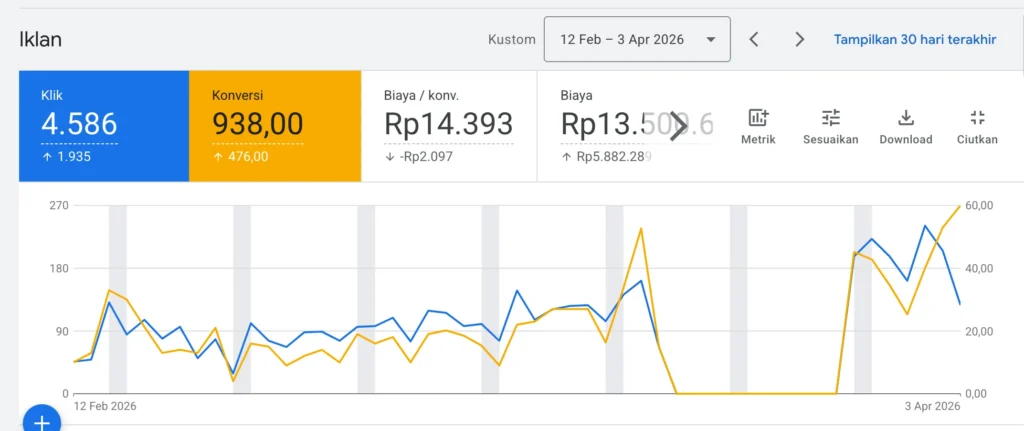Click the yellow line peak at chart end
This screenshot has height=431, width=1024.
coord(959,206)
